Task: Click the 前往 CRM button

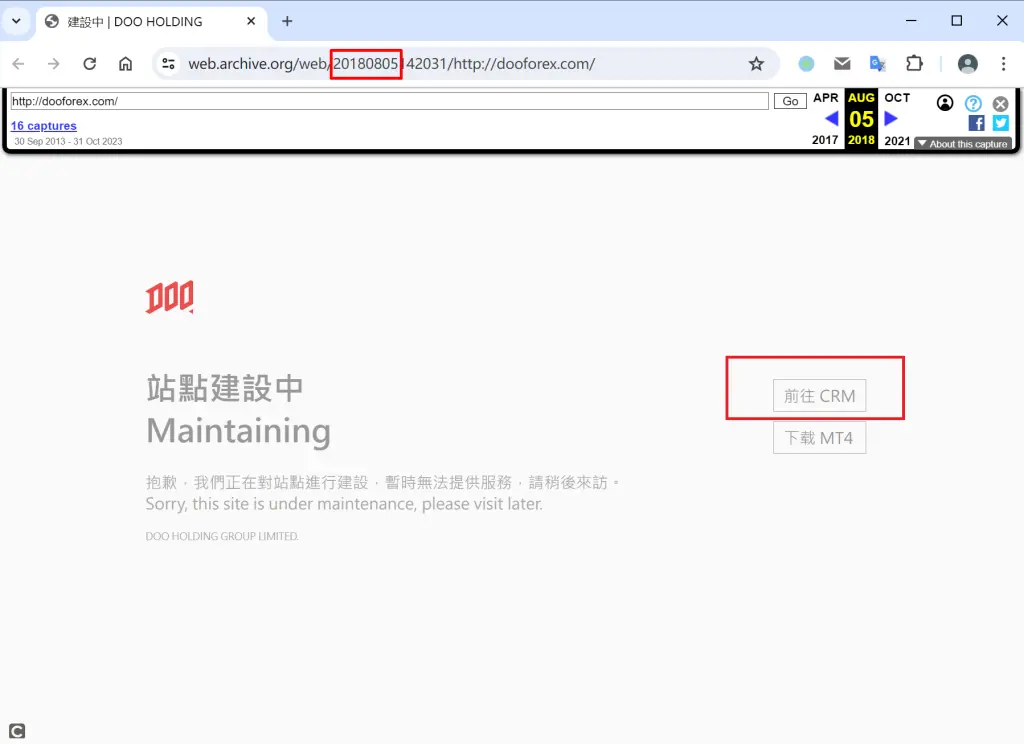Action: tap(820, 396)
